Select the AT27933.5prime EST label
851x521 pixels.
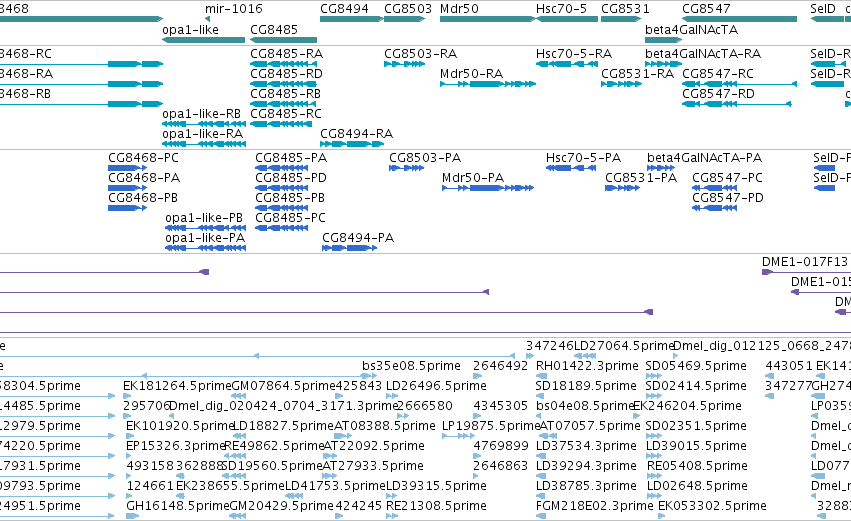click(x=373, y=466)
